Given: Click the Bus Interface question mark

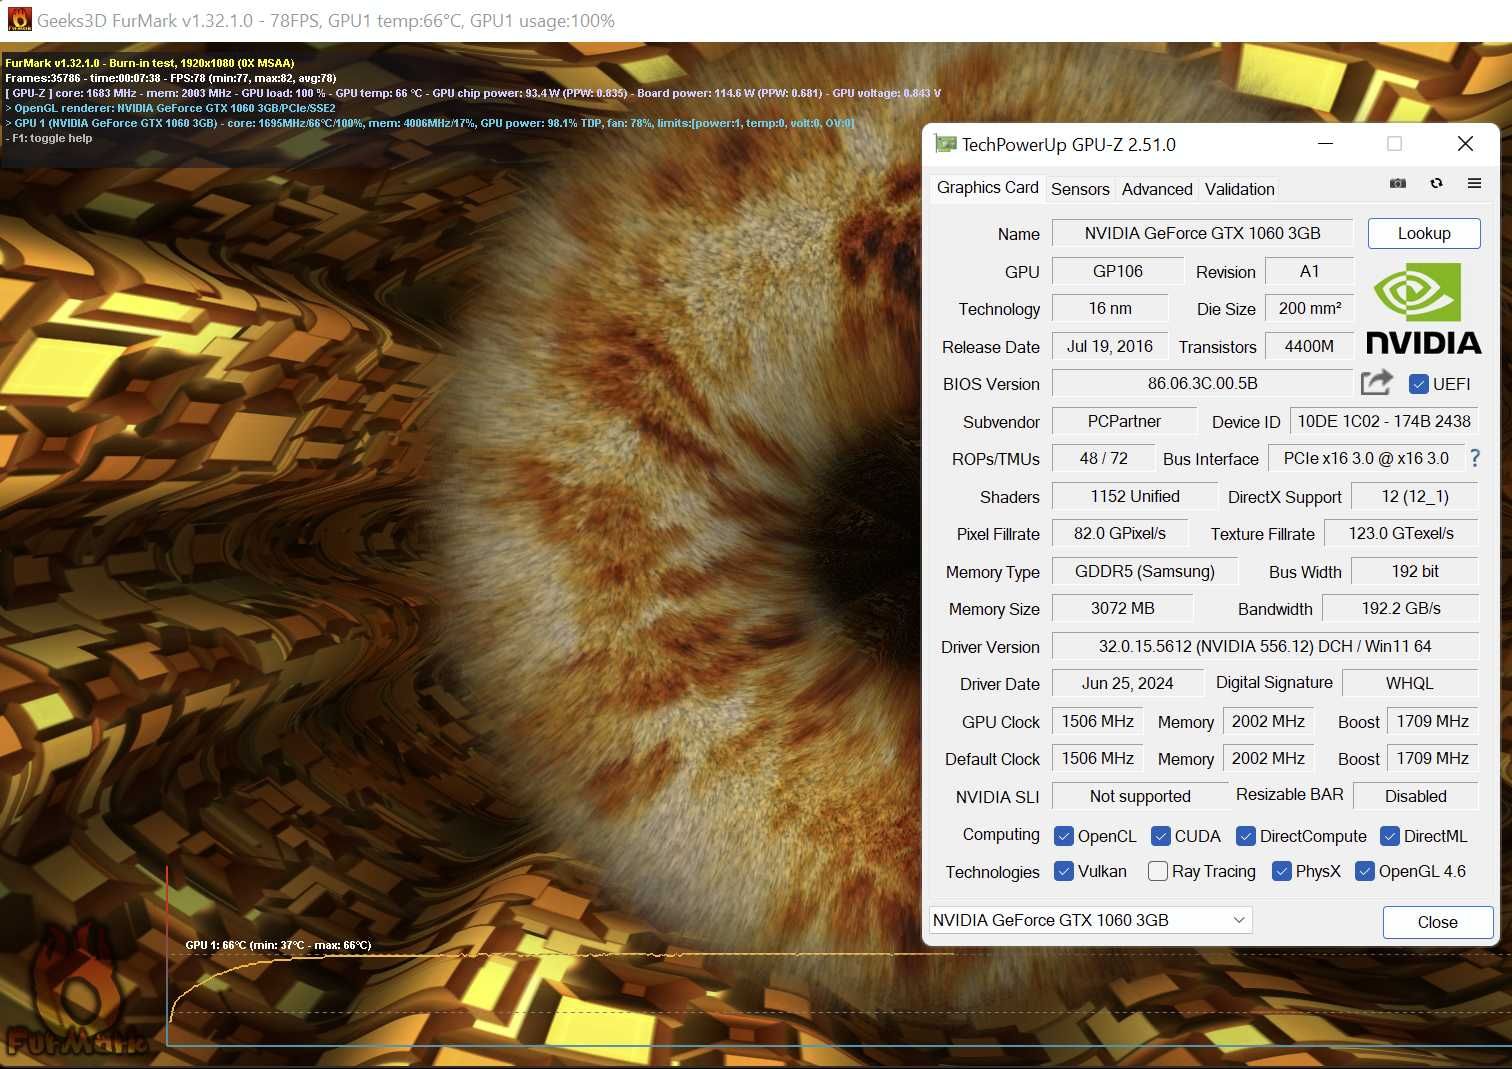Looking at the screenshot, I should pos(1475,458).
